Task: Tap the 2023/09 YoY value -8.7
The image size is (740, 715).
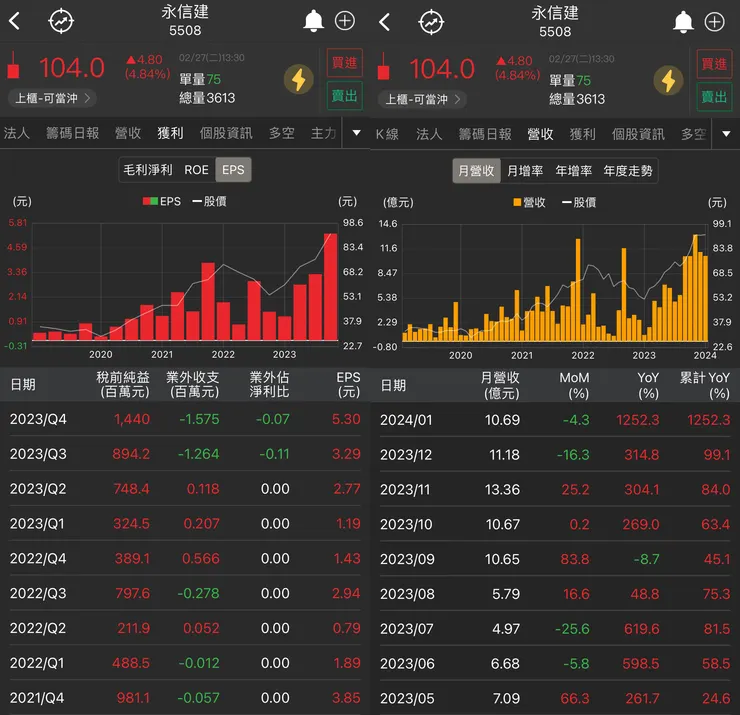Action: (646, 559)
